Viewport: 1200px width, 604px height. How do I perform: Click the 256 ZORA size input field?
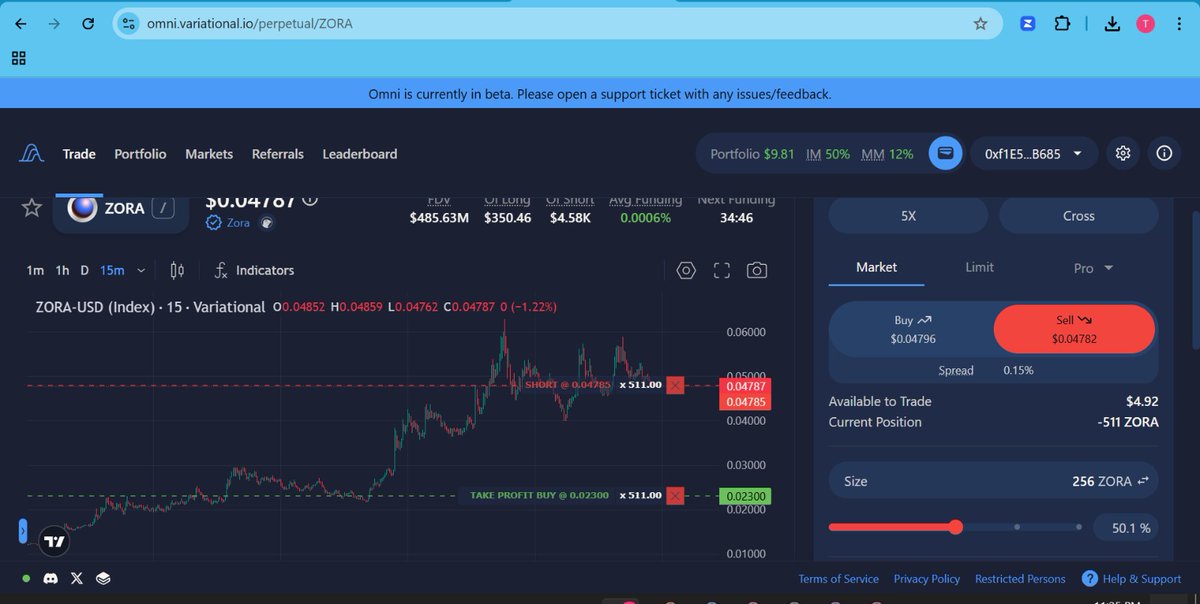(993, 481)
